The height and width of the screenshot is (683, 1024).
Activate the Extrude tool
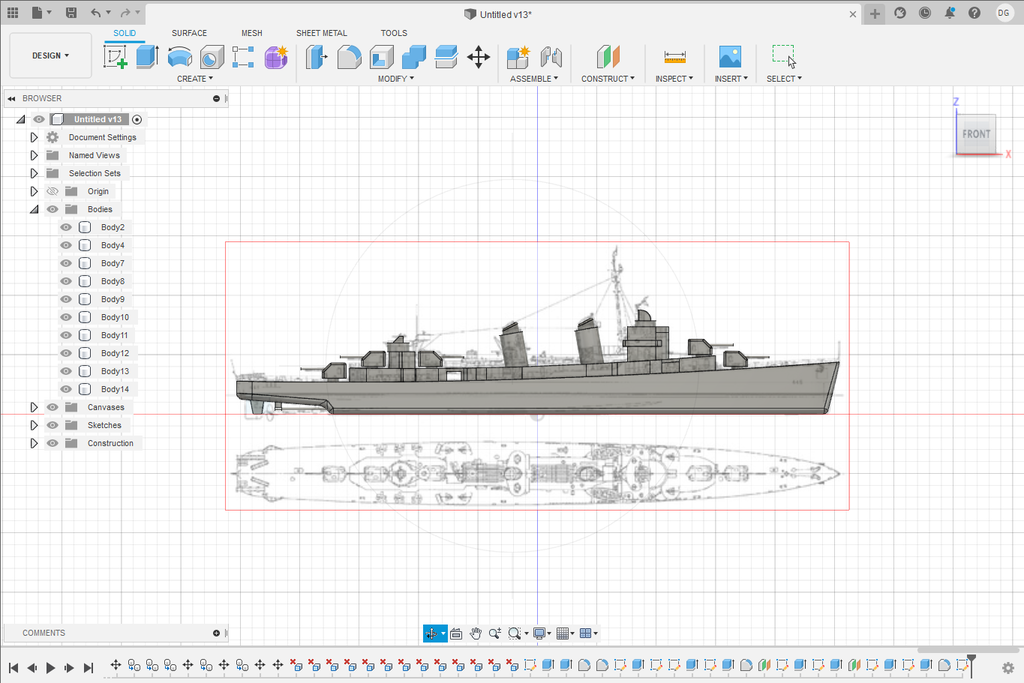(146, 57)
